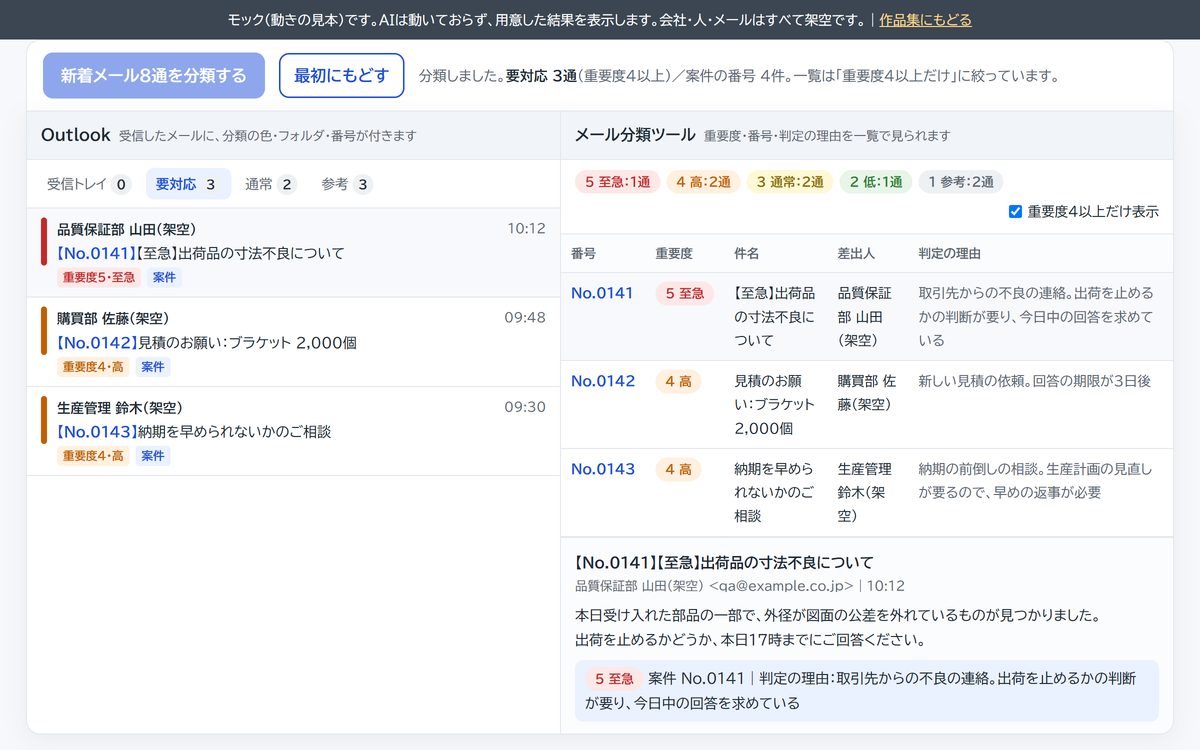
Task: Open the mail from 購買部 佐藤
Action: pos(293,342)
